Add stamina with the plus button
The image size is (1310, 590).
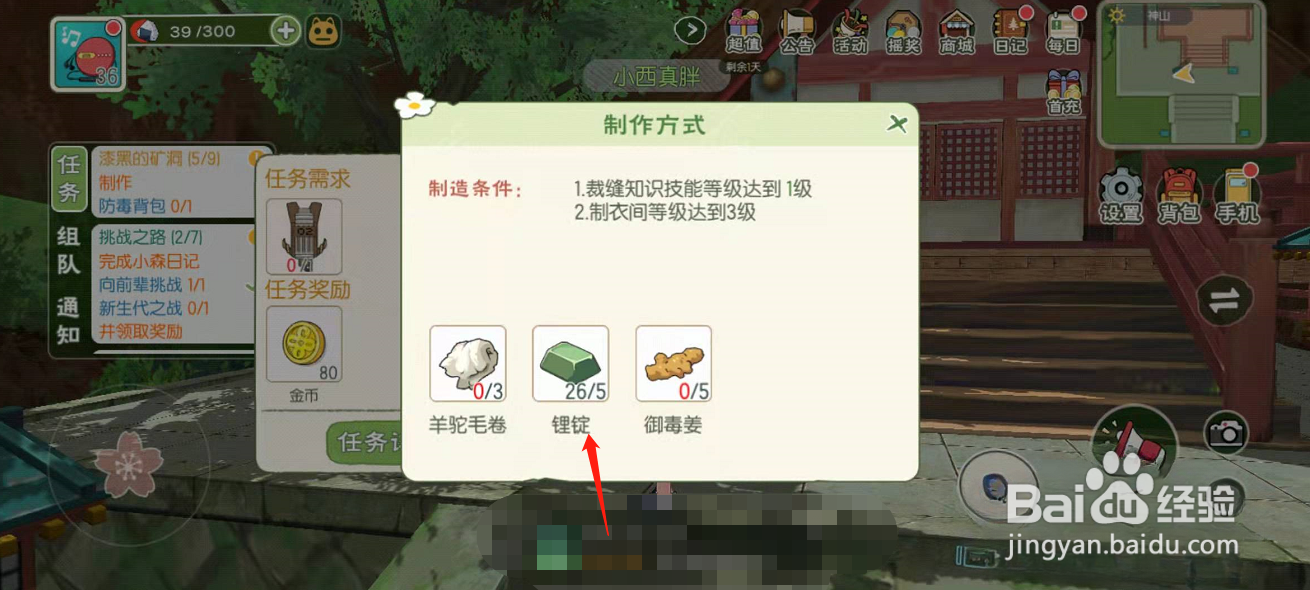(x=286, y=31)
